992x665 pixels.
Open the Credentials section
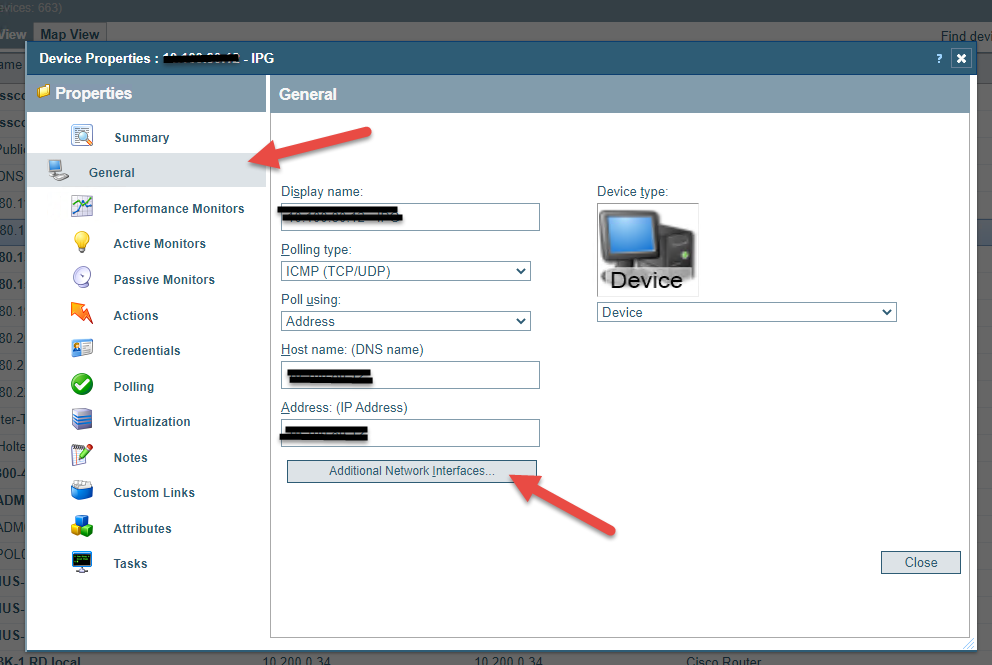pos(147,351)
